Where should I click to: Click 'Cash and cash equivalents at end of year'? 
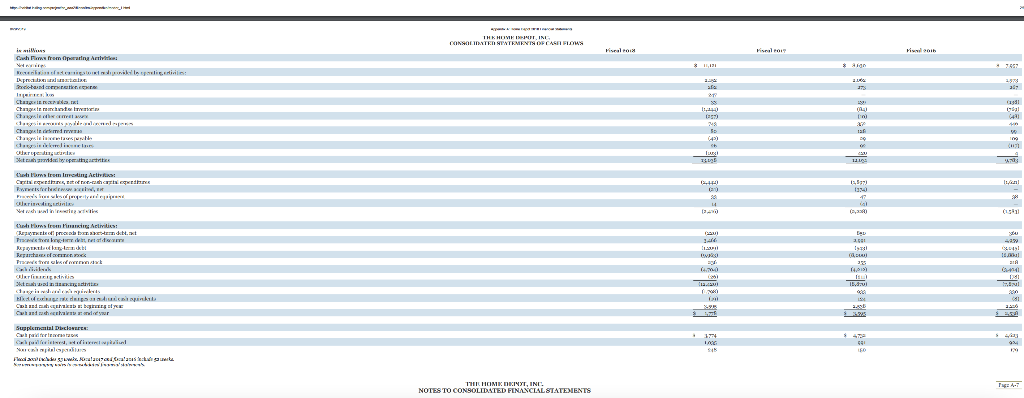[x=63, y=313]
